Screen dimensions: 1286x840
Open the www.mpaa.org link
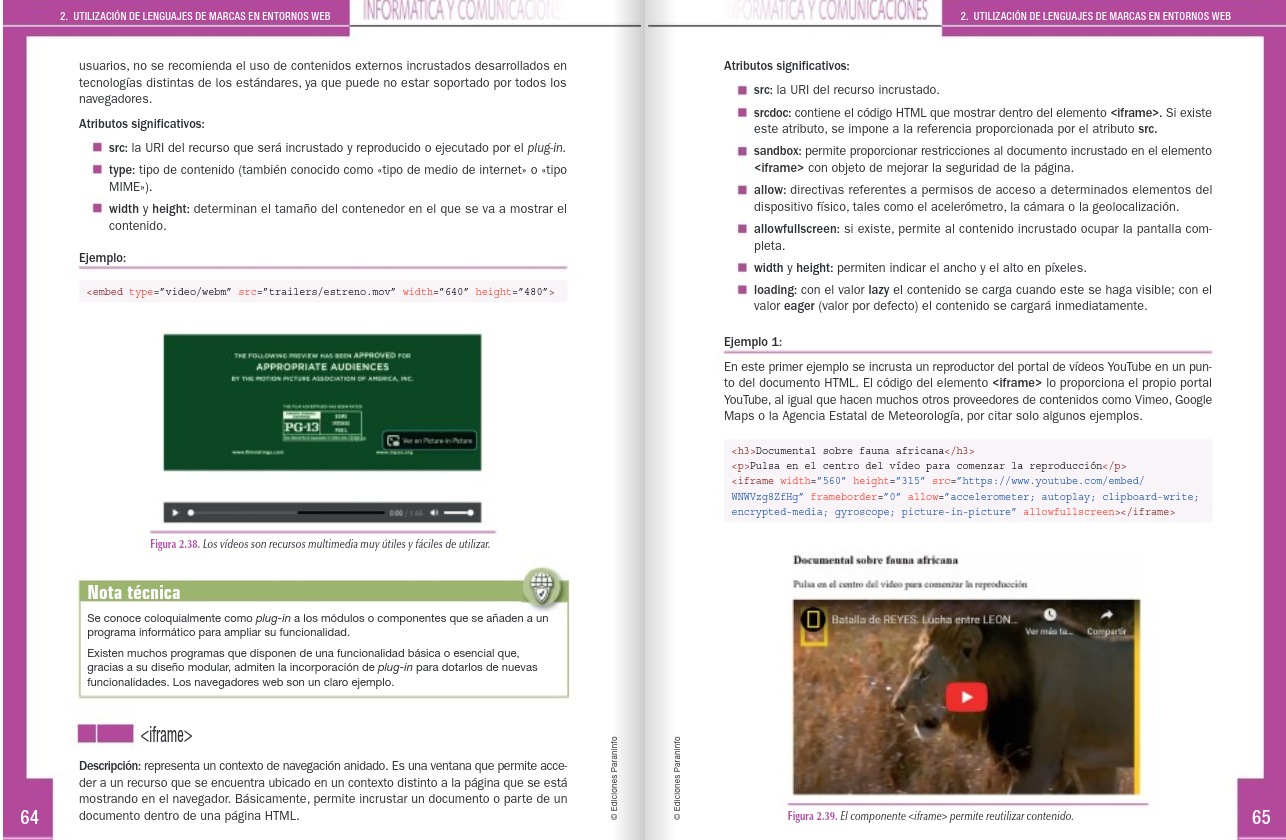[x=396, y=452]
